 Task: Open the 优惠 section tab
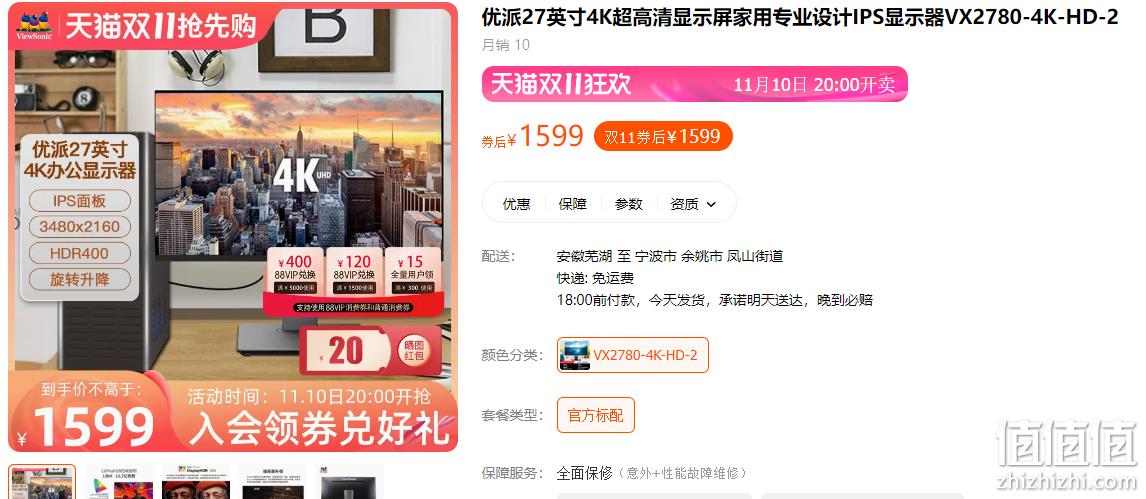click(516, 204)
